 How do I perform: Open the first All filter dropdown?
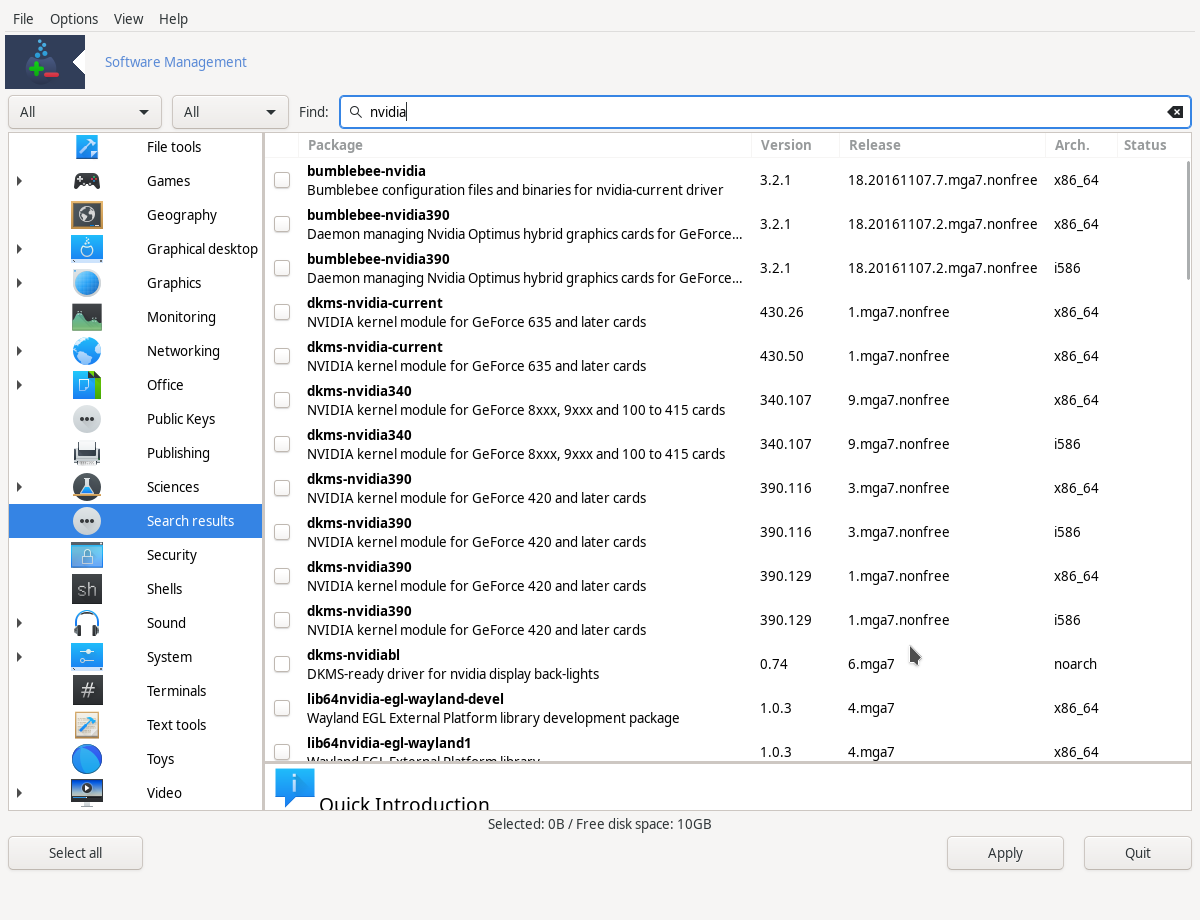pyautogui.click(x=85, y=112)
